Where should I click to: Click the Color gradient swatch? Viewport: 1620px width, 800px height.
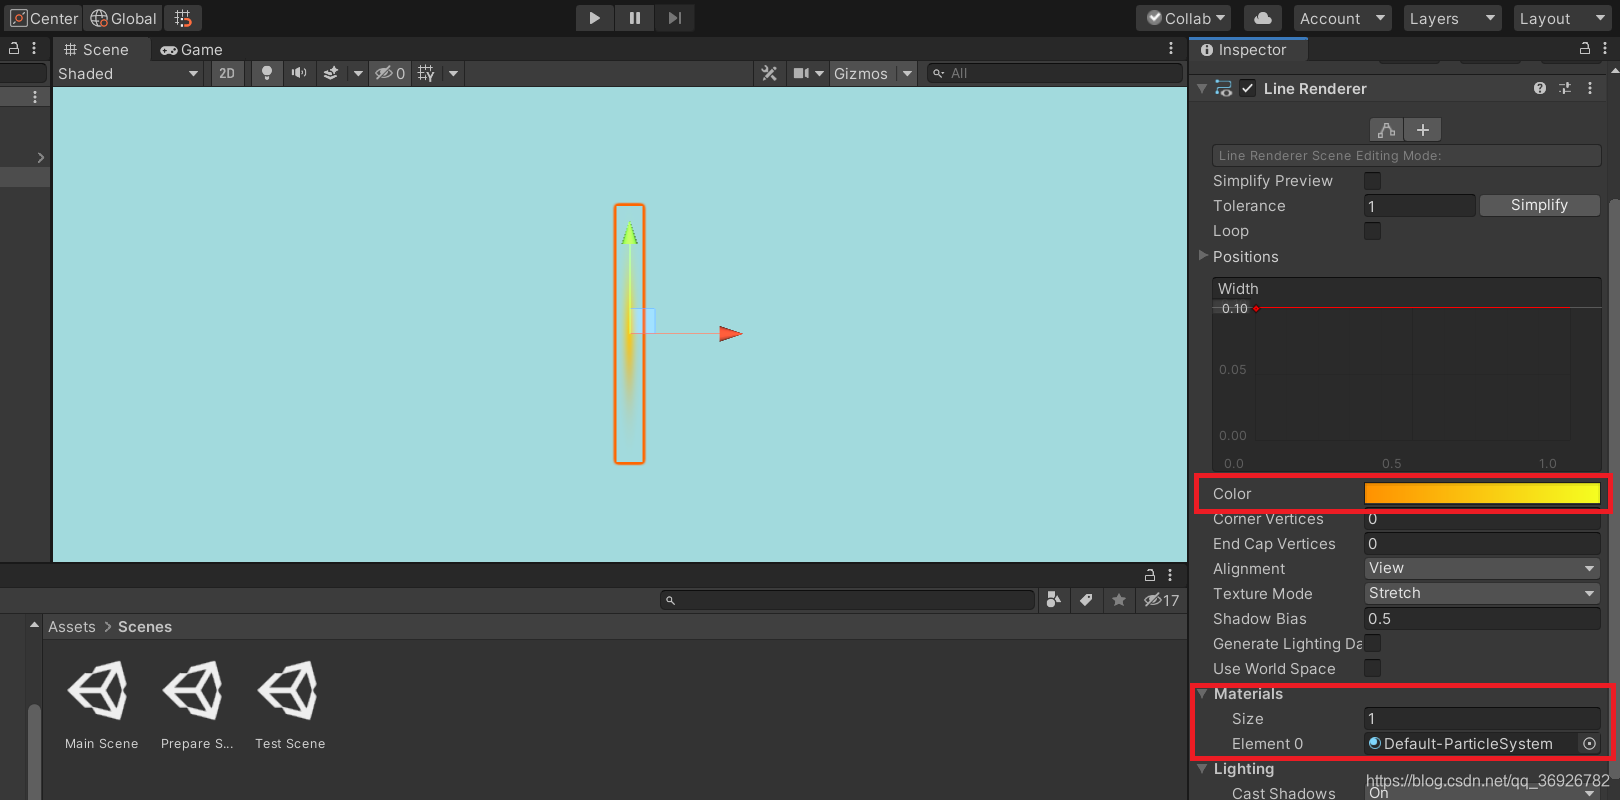pyautogui.click(x=1482, y=493)
